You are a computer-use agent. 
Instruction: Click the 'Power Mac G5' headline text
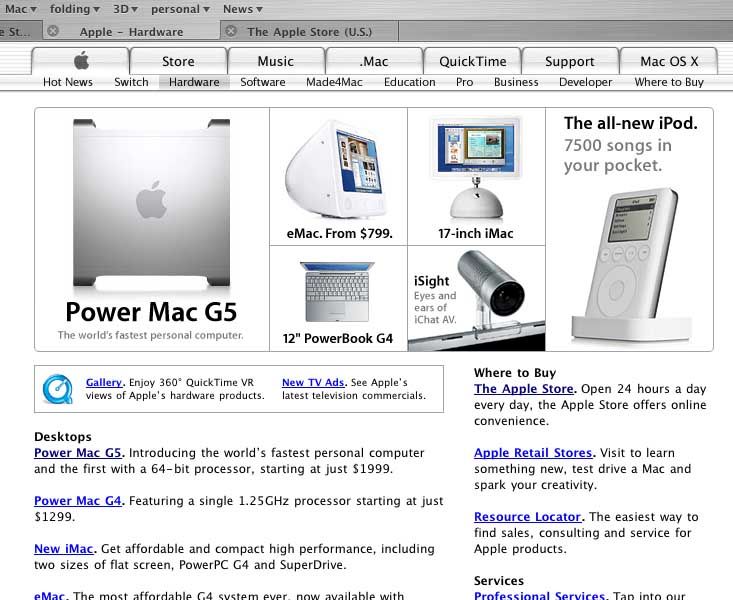pyautogui.click(x=151, y=312)
